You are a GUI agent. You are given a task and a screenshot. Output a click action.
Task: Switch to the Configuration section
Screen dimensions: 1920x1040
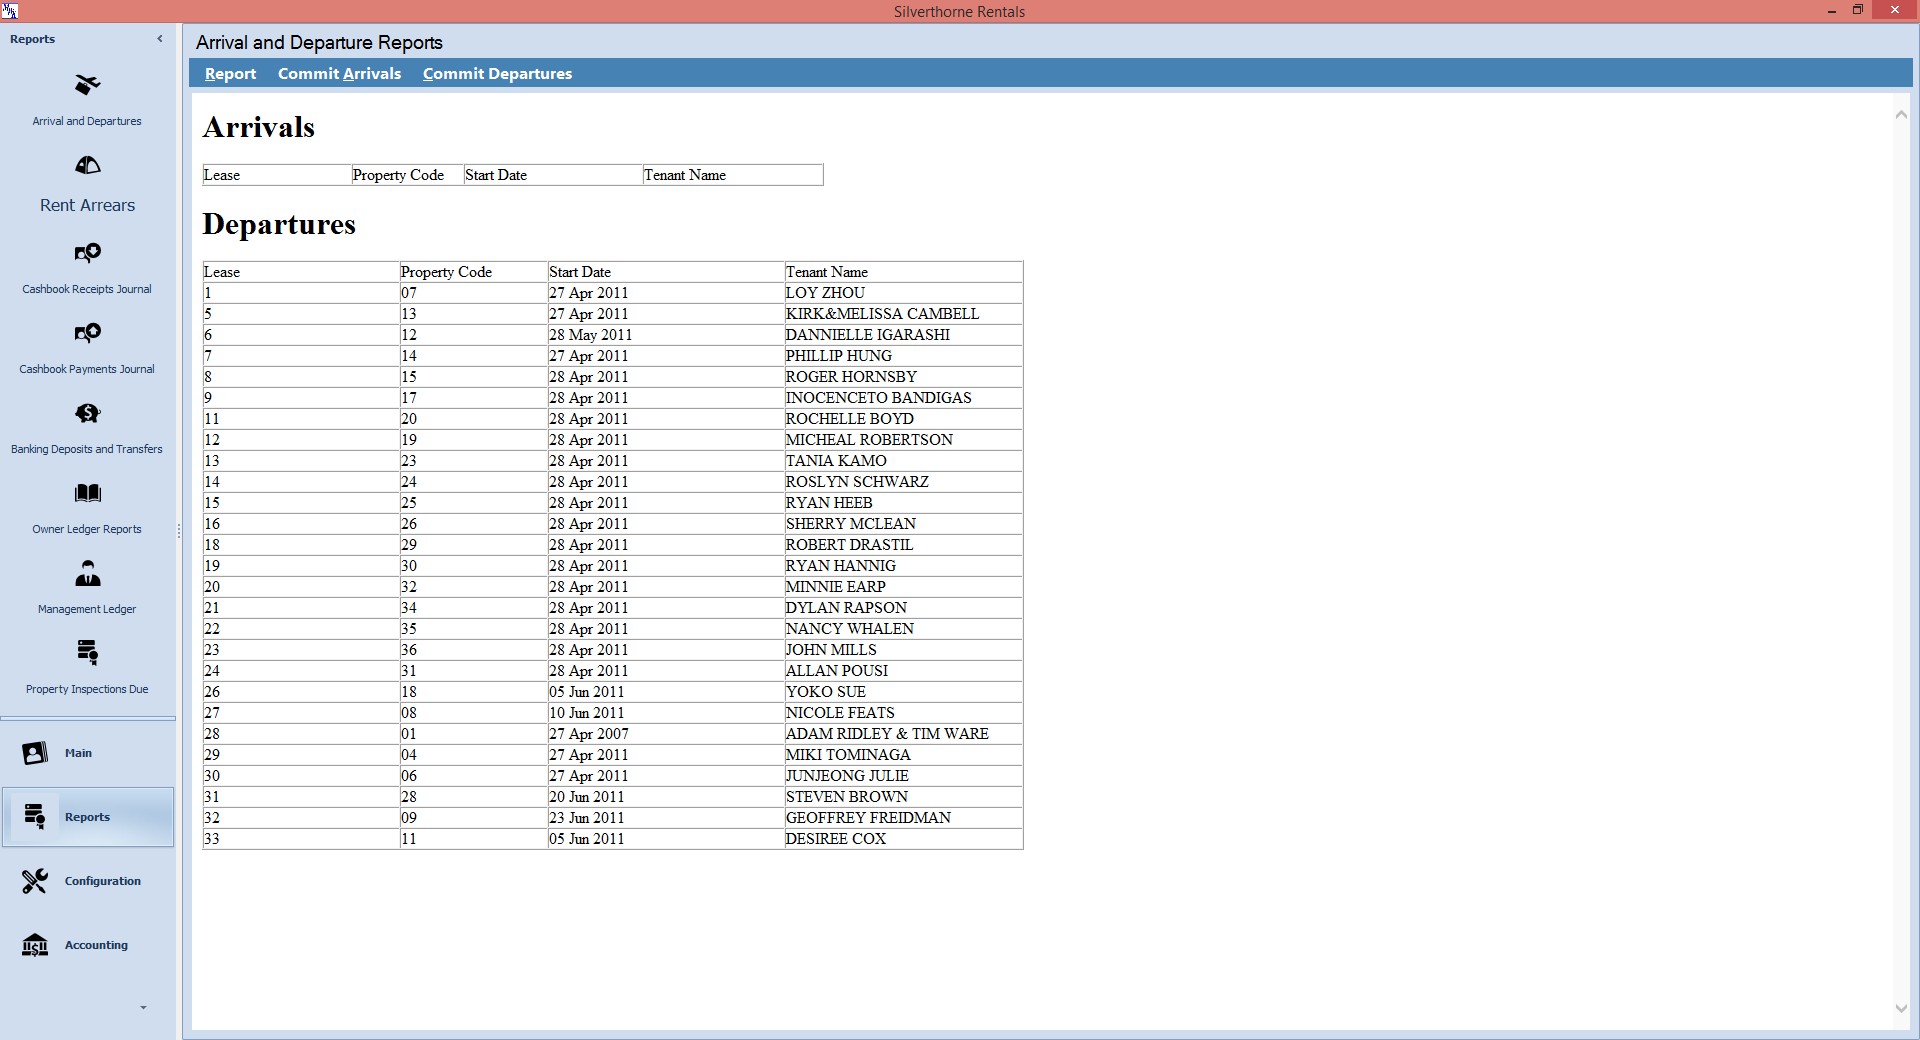(102, 881)
